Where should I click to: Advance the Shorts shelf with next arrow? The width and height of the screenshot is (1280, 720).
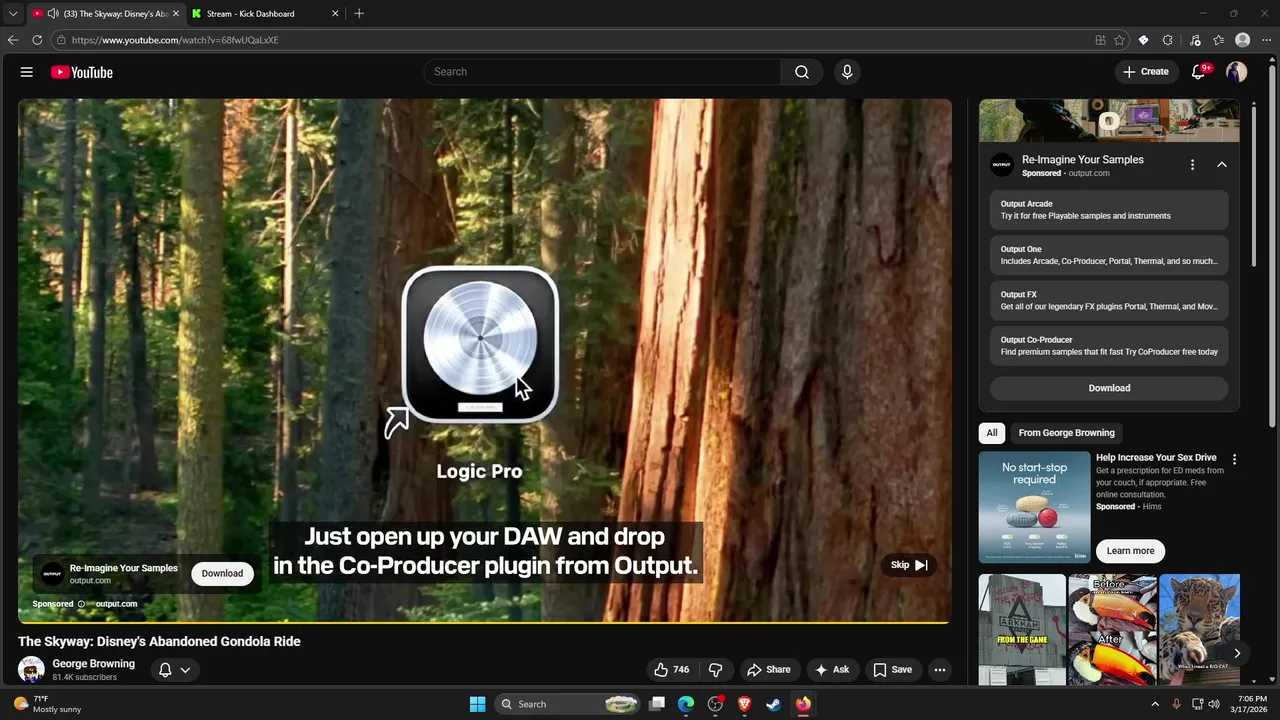[x=1237, y=653]
